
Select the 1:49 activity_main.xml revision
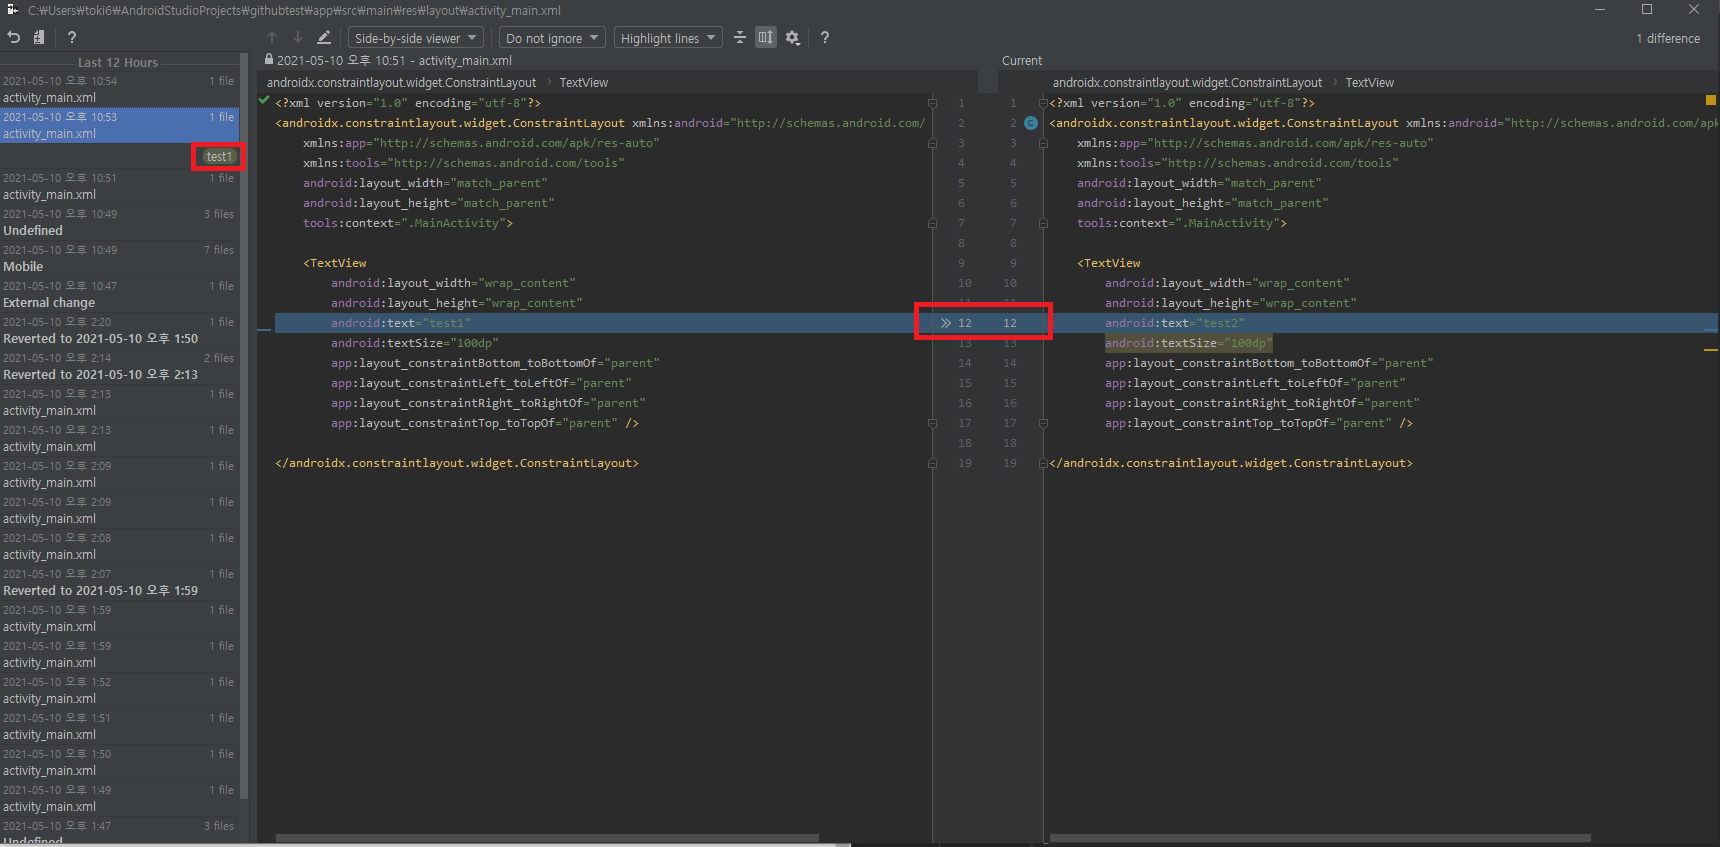[x=119, y=798]
